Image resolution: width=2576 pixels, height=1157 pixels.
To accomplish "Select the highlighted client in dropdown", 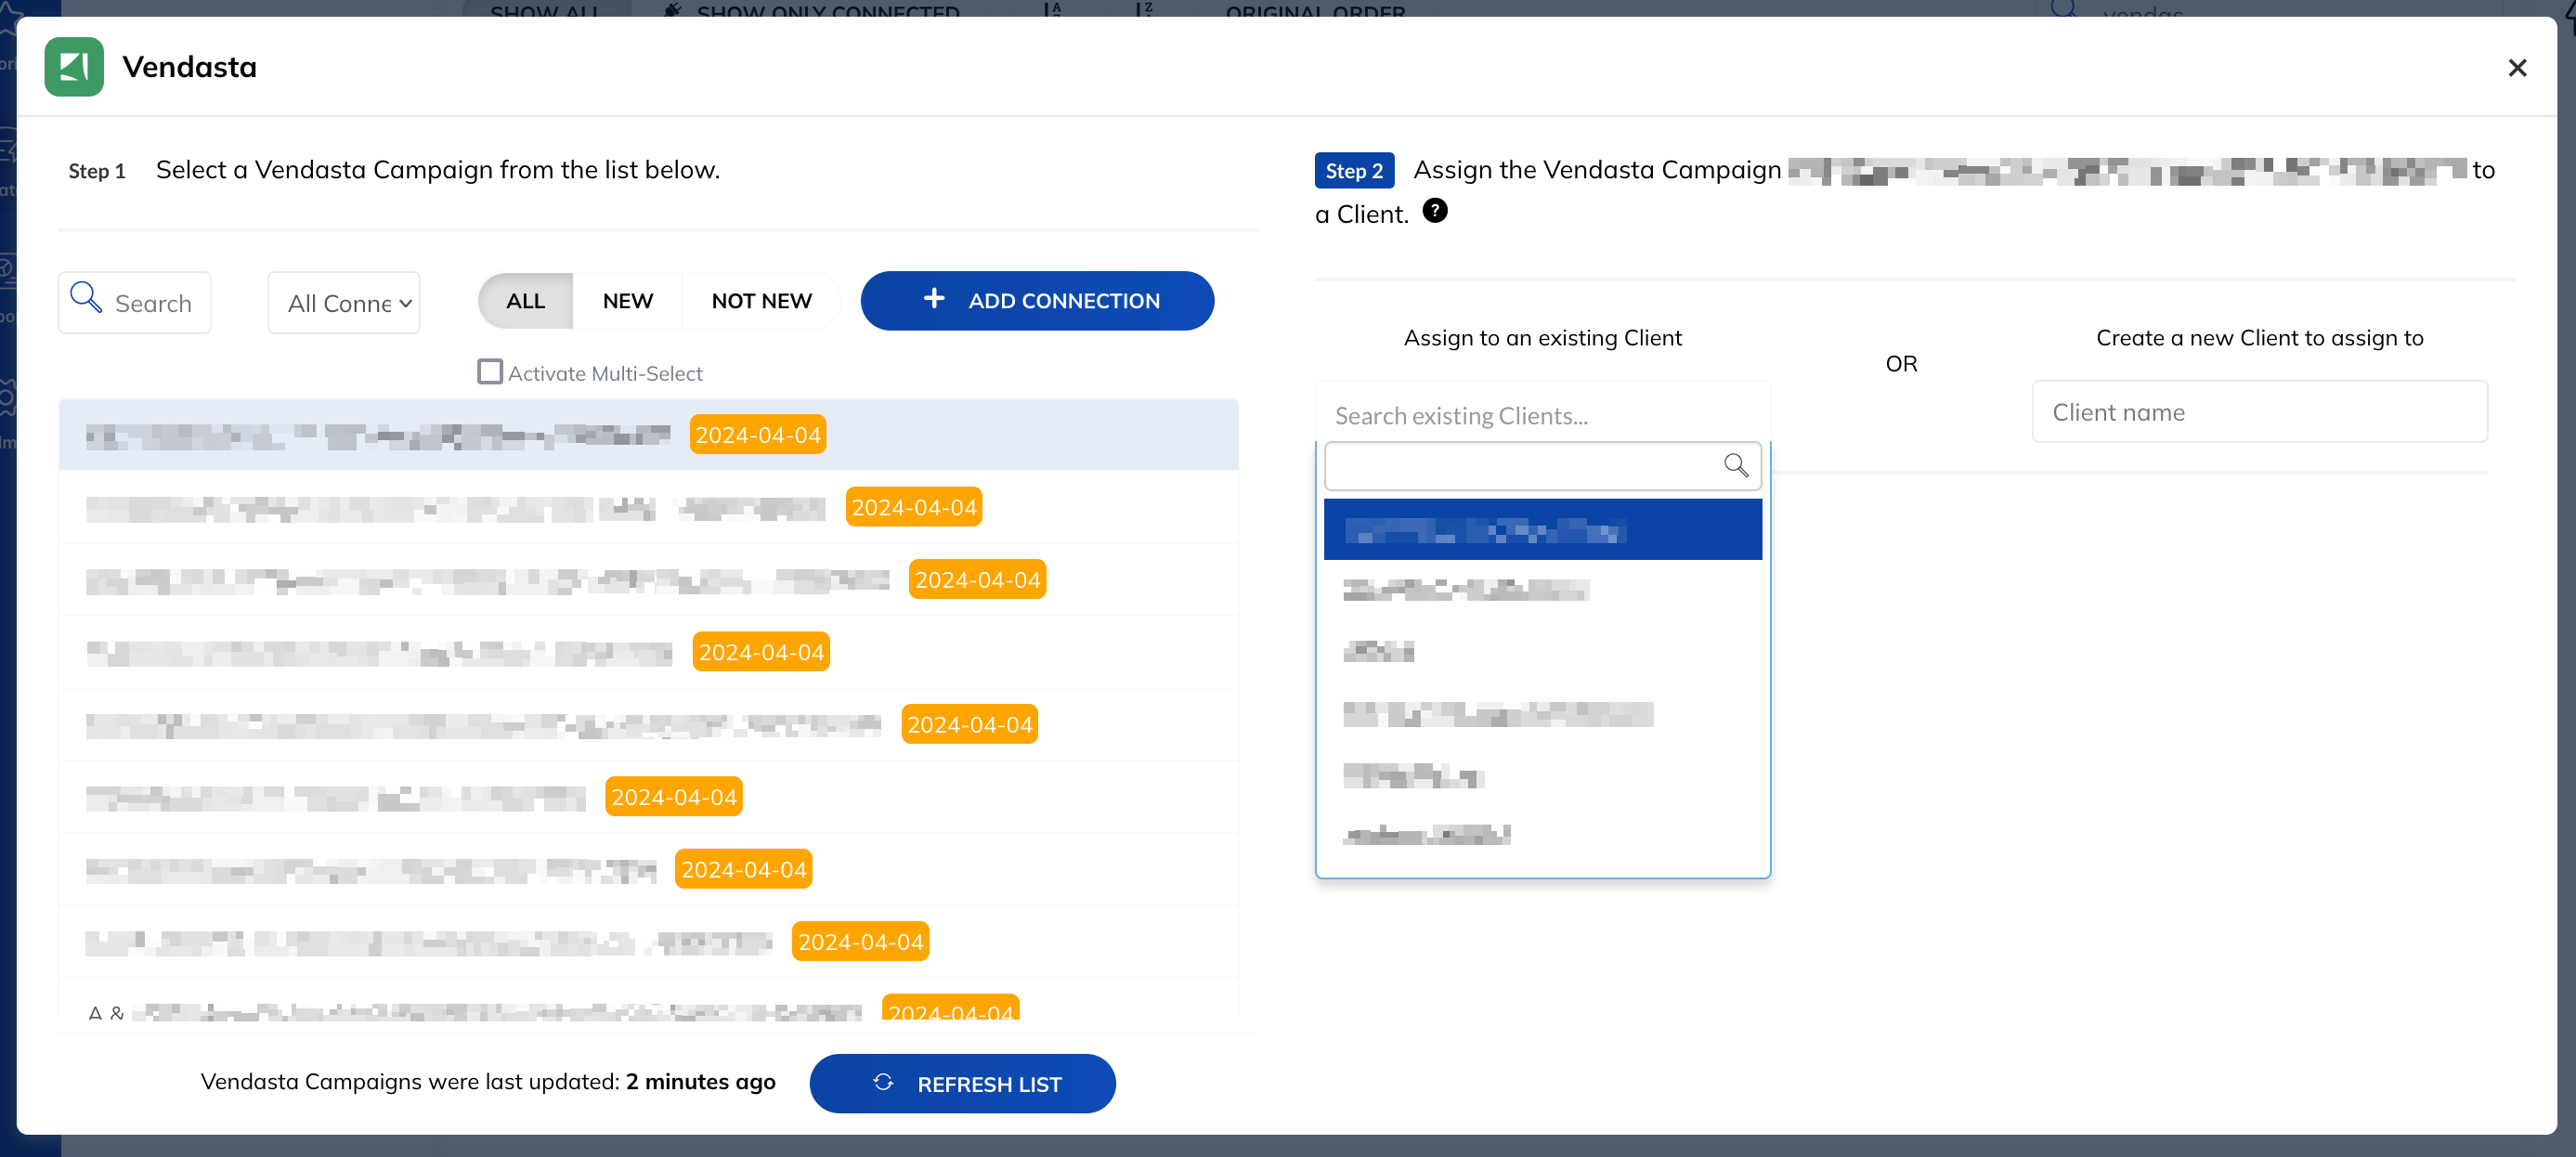I will (x=1542, y=530).
